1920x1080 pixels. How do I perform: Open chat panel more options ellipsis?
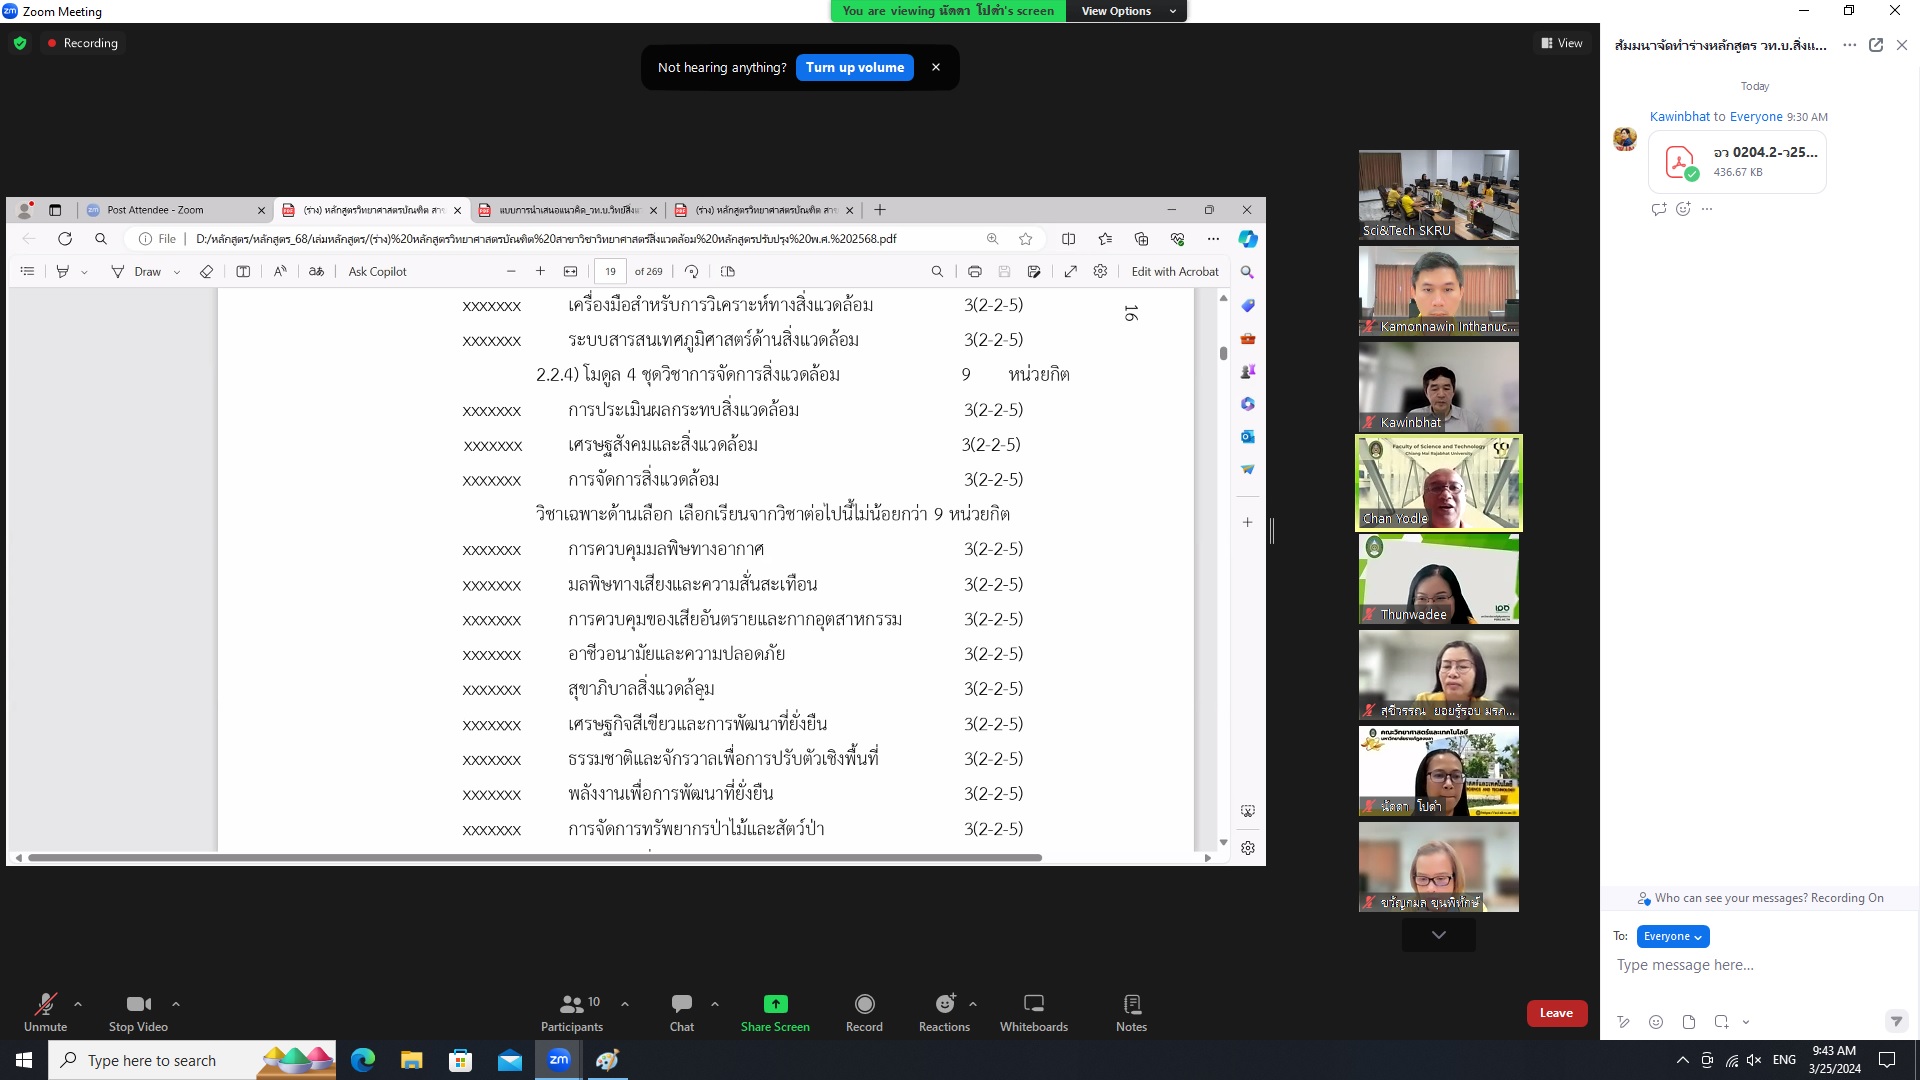point(1849,45)
